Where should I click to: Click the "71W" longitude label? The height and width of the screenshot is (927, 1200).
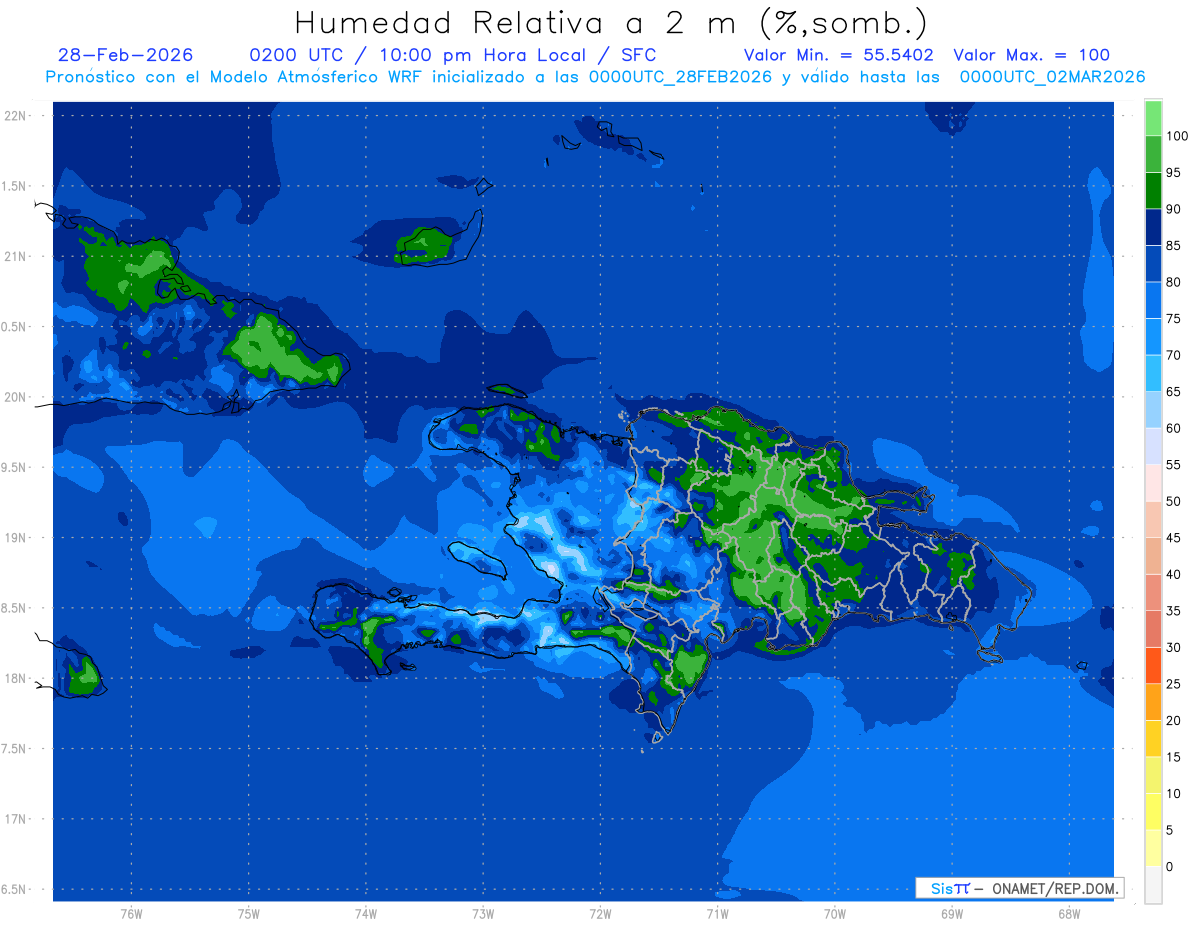point(717,914)
